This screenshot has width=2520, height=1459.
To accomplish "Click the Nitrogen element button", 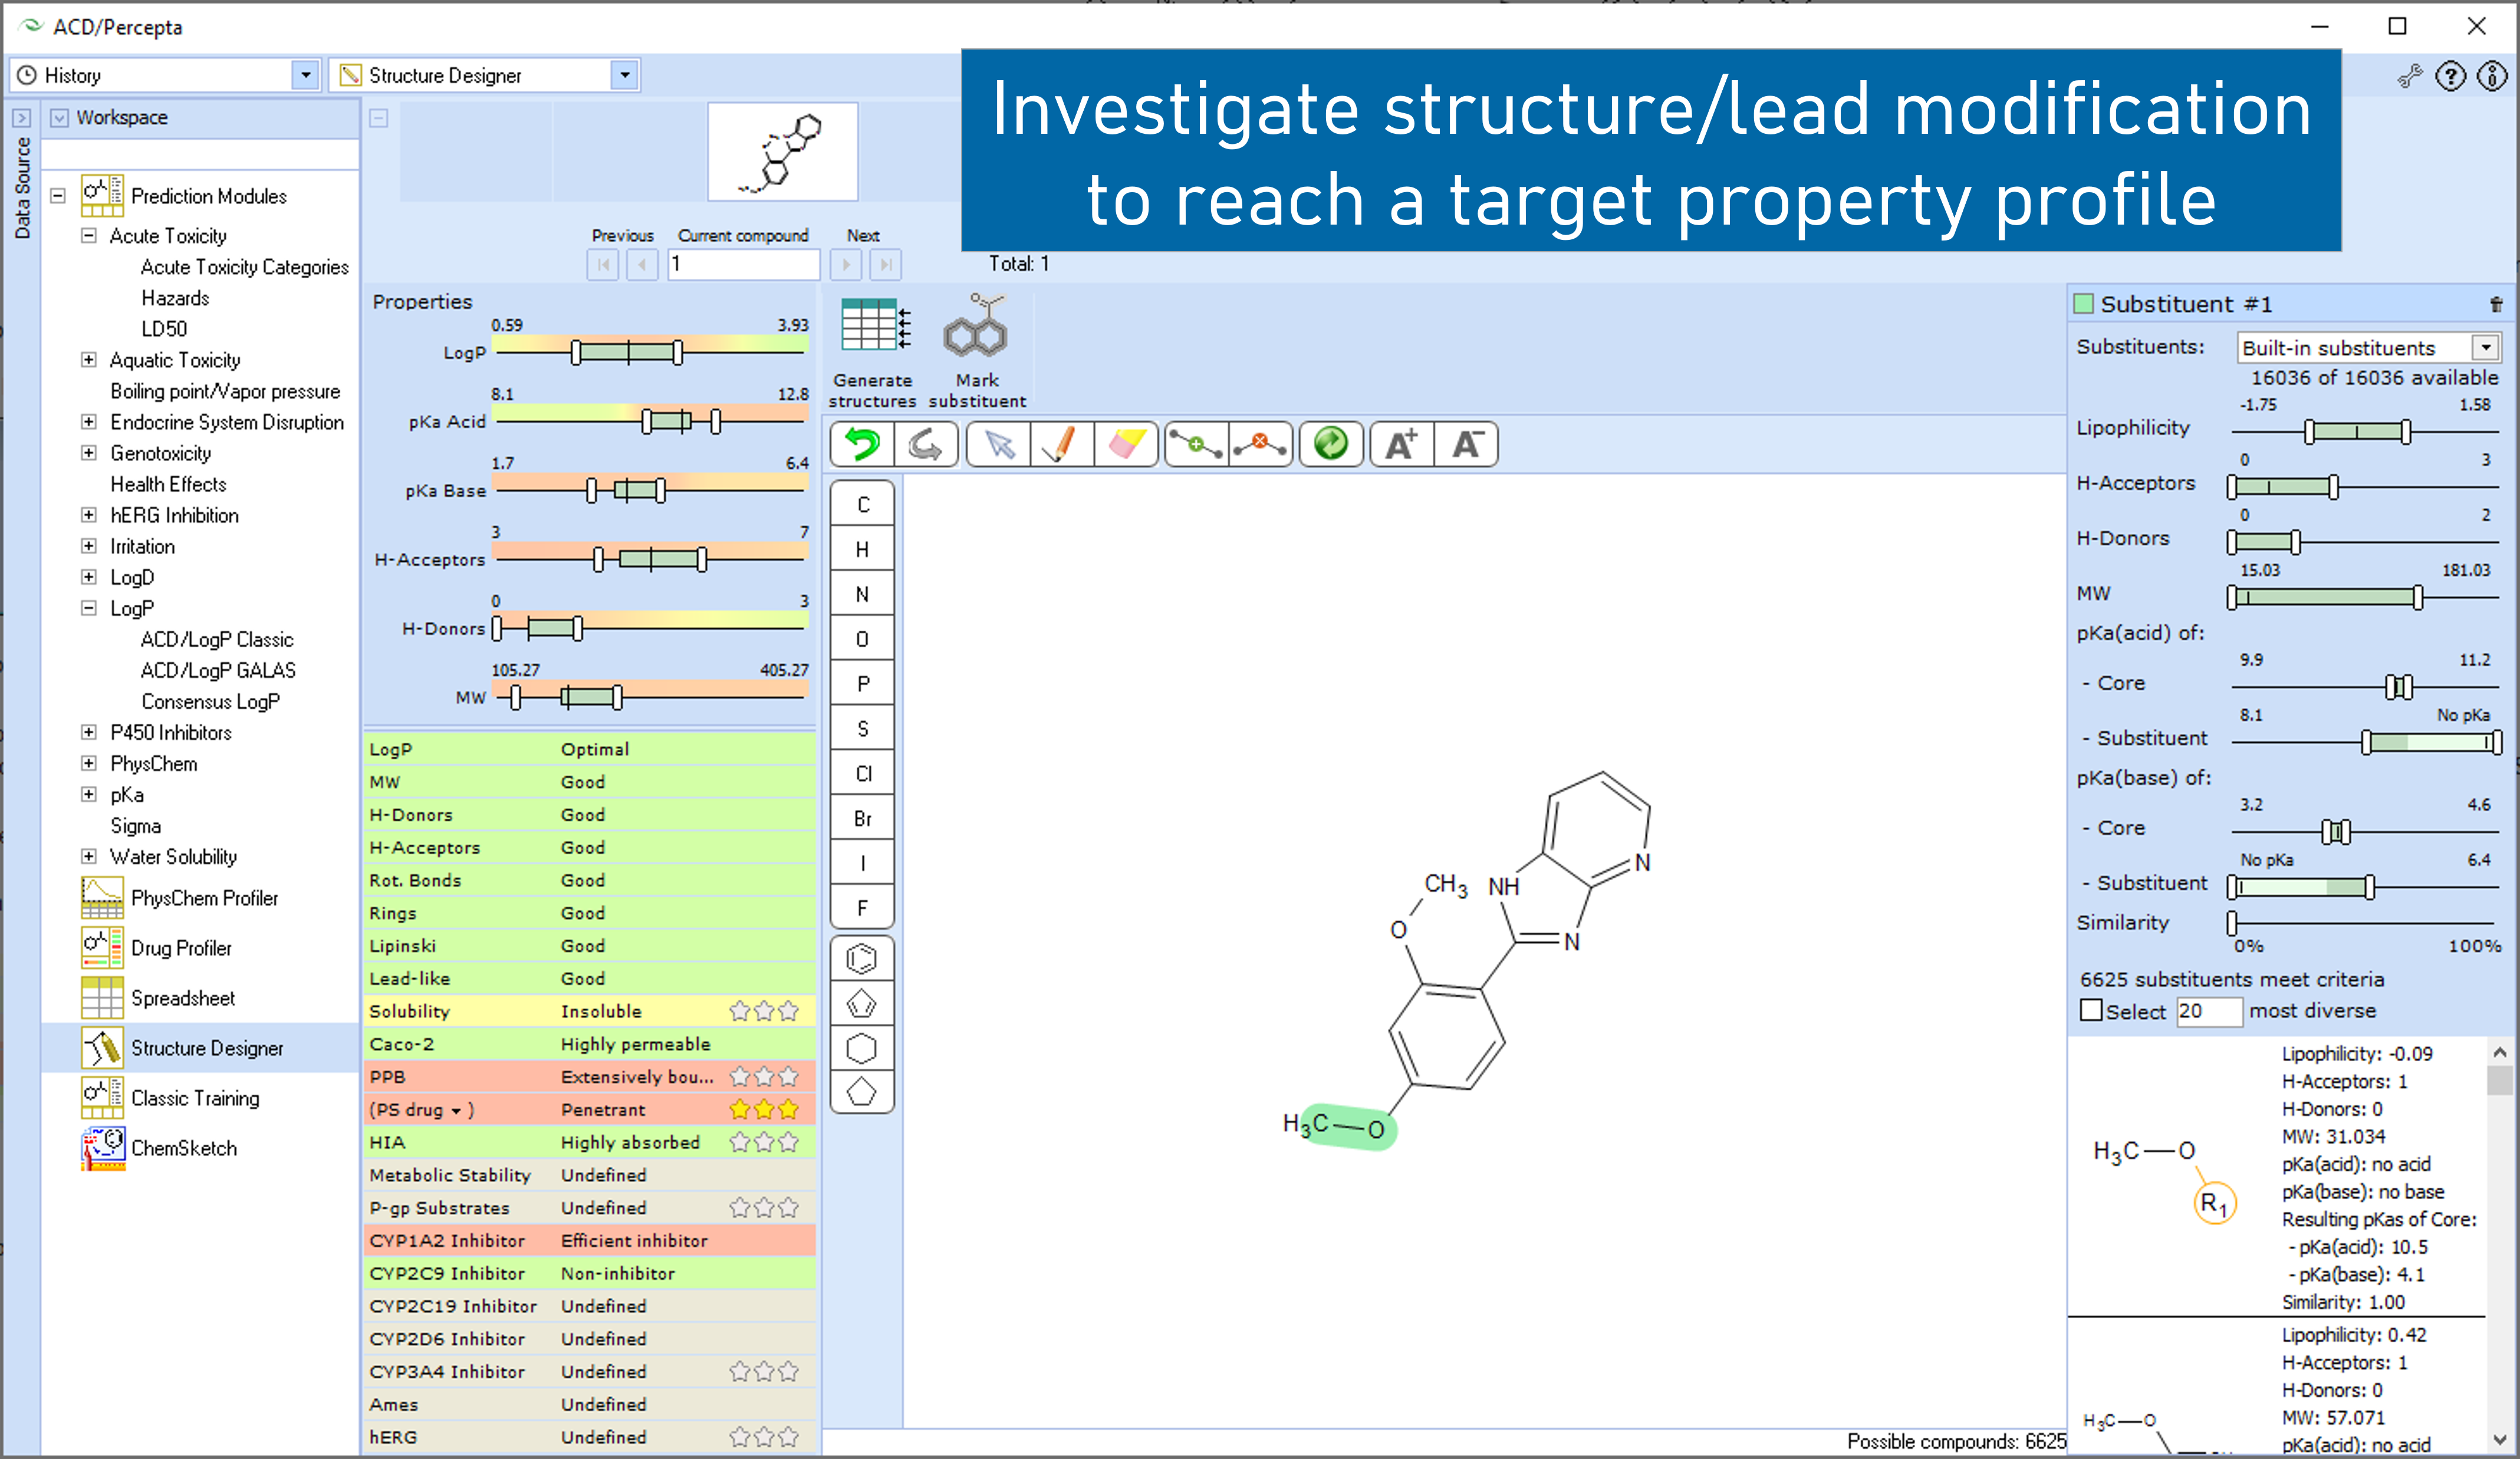I will [x=862, y=594].
